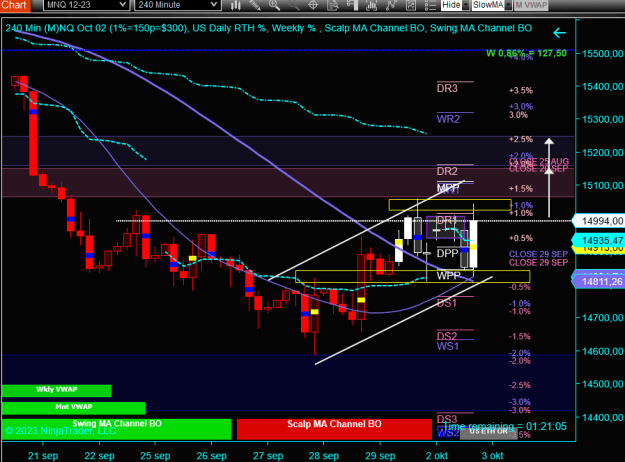Click the 25 sep date label
Screen dimensions: 625x462
point(155,456)
